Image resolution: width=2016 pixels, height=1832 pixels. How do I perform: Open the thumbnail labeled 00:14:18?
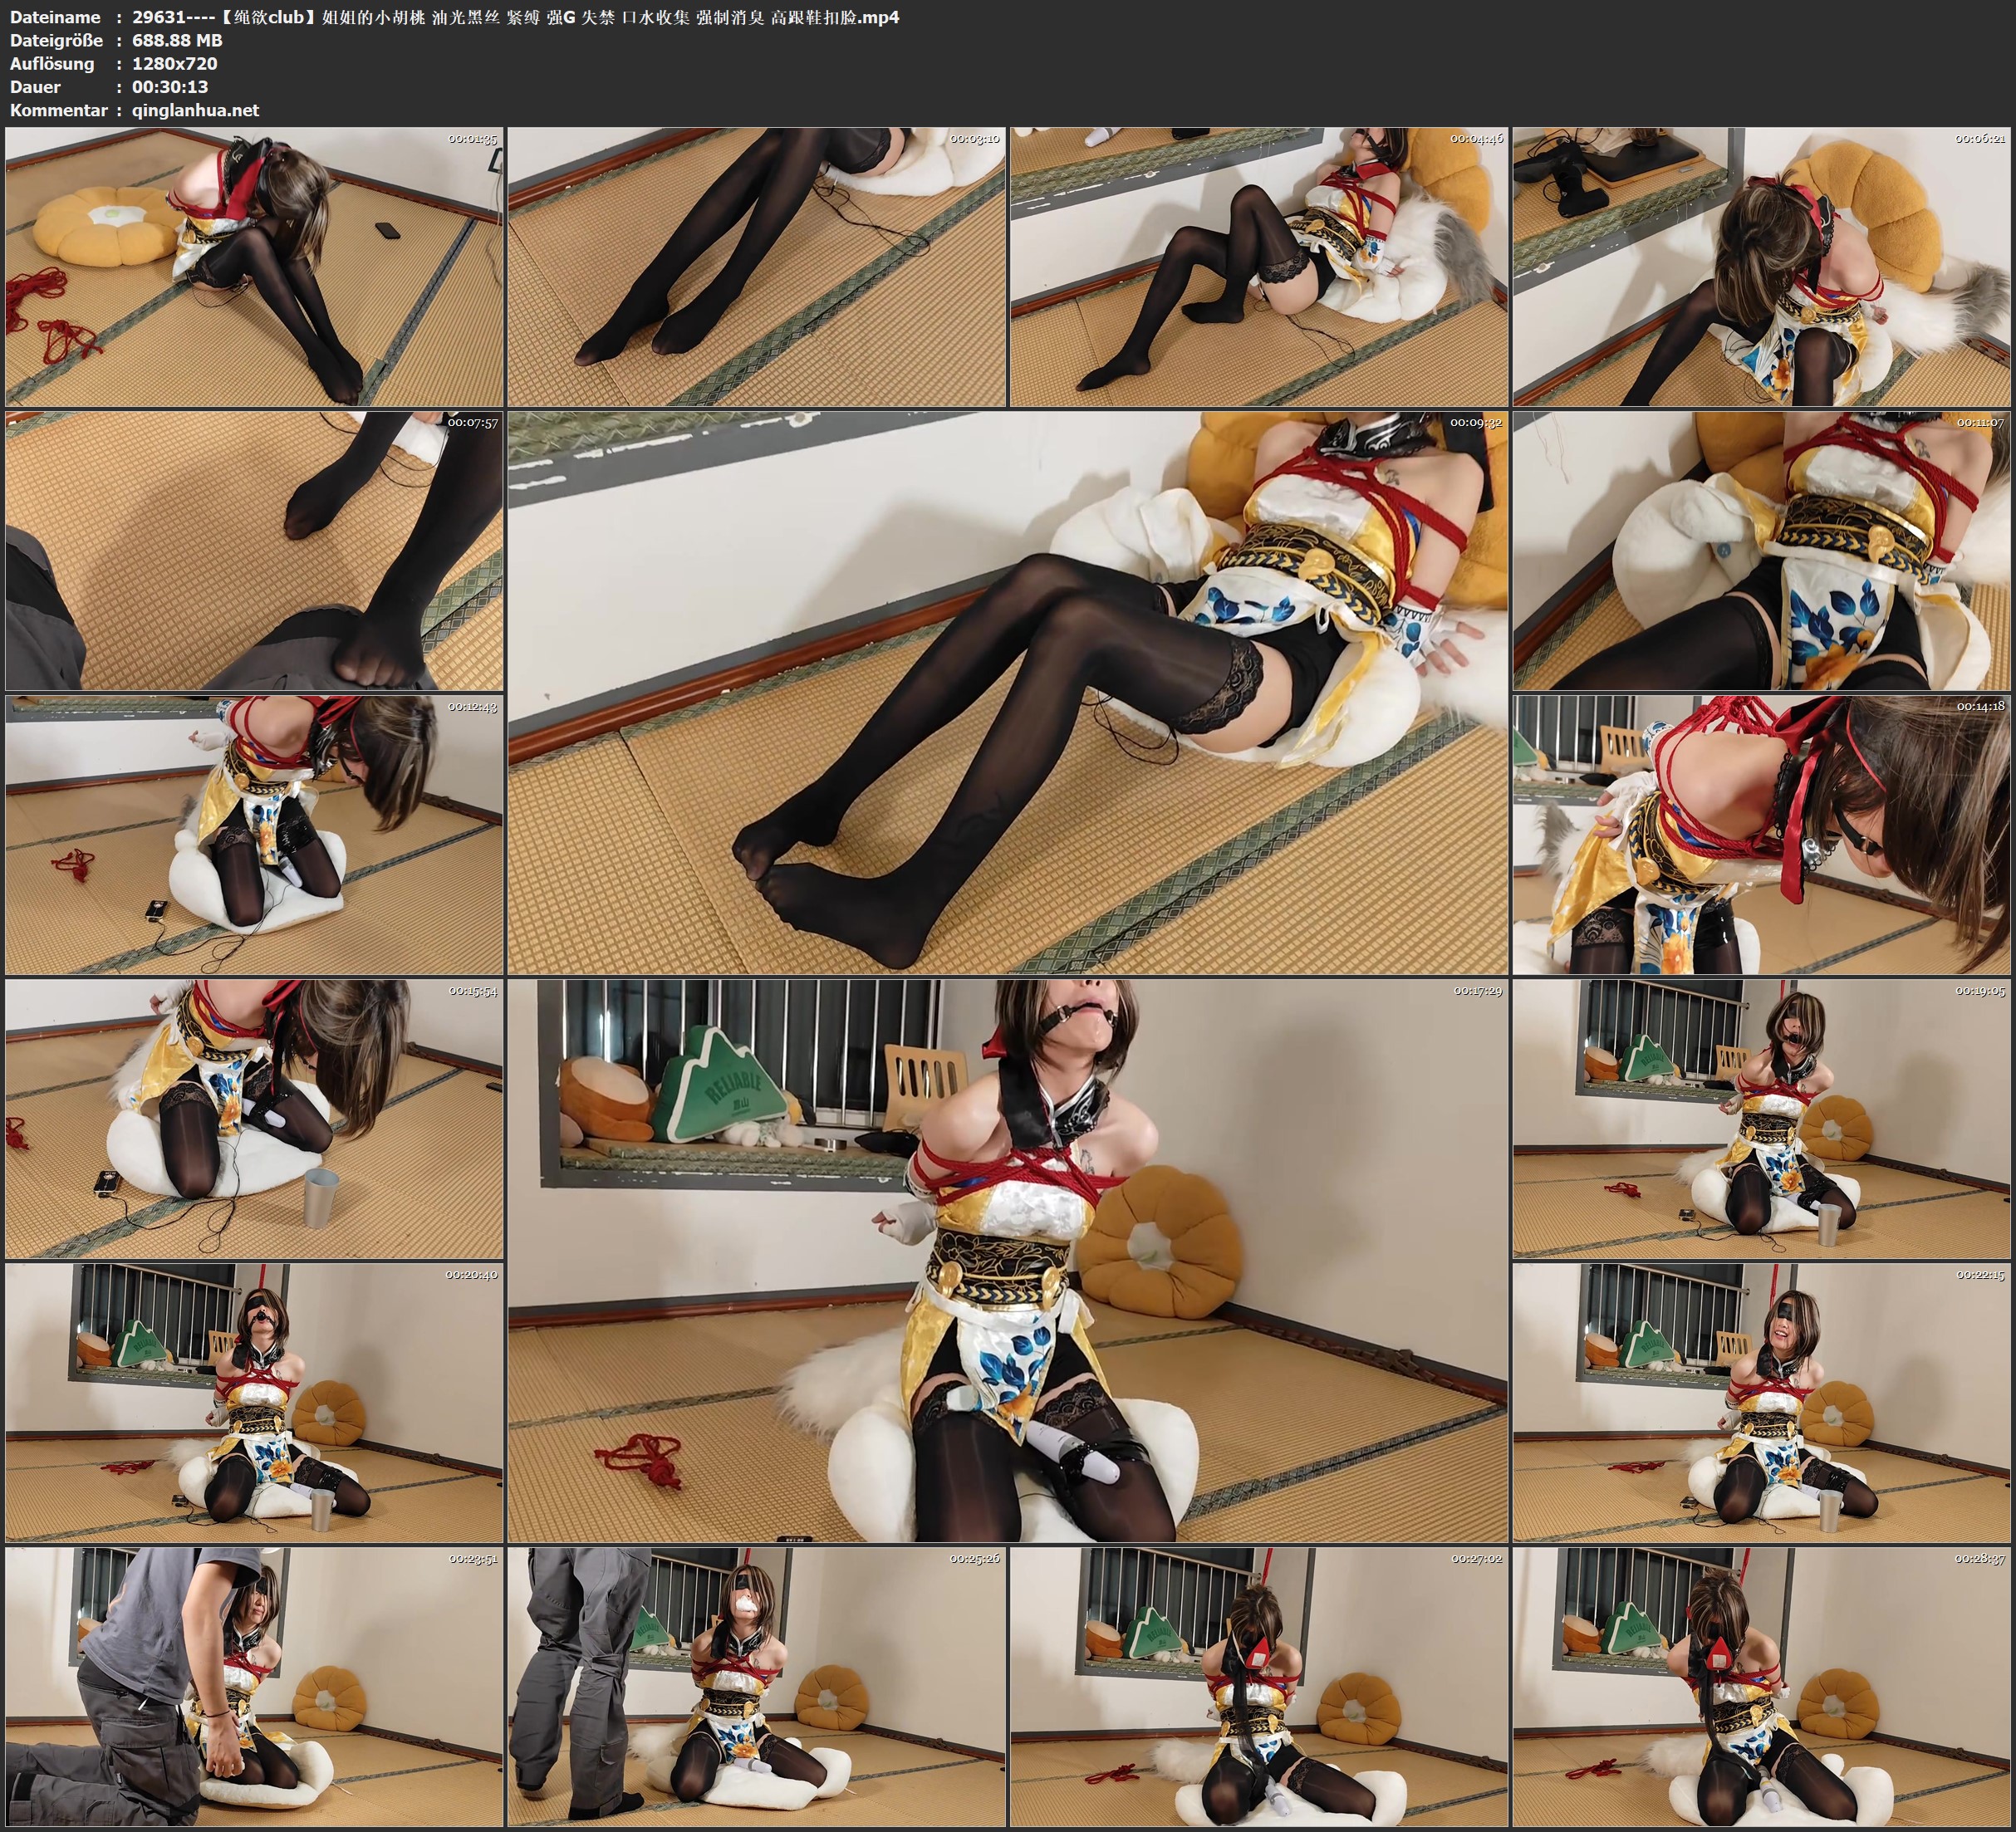pos(1761,835)
